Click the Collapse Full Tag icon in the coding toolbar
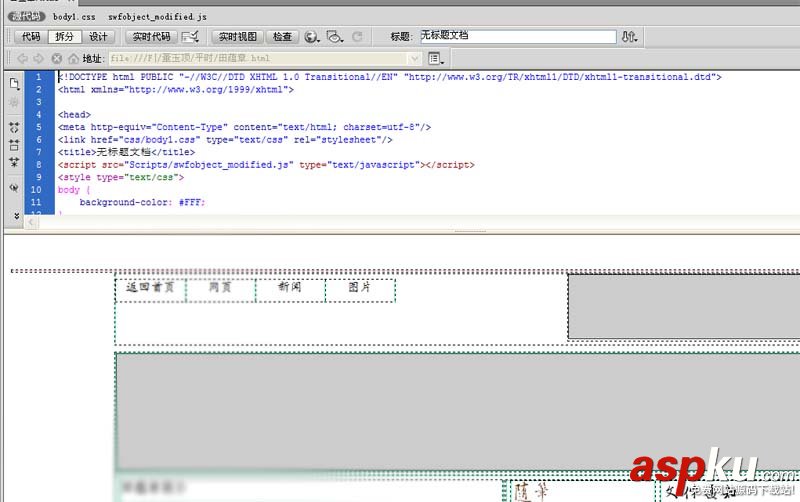800x502 pixels. pos(14,127)
